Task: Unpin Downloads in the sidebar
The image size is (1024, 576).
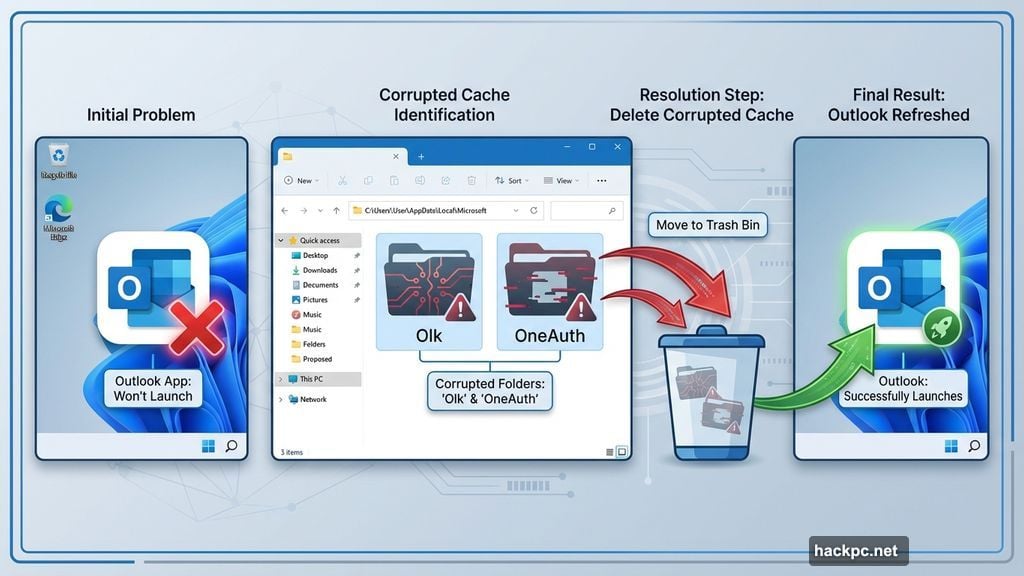Action: [356, 270]
